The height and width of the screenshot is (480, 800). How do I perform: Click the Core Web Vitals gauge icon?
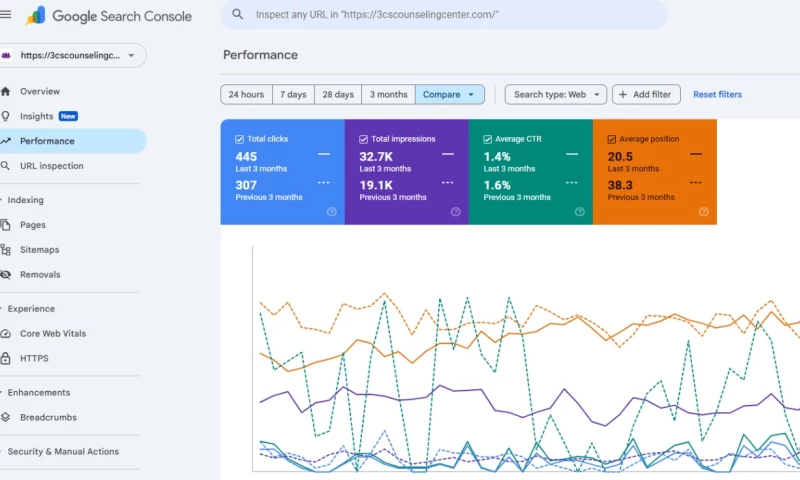(x=7, y=334)
